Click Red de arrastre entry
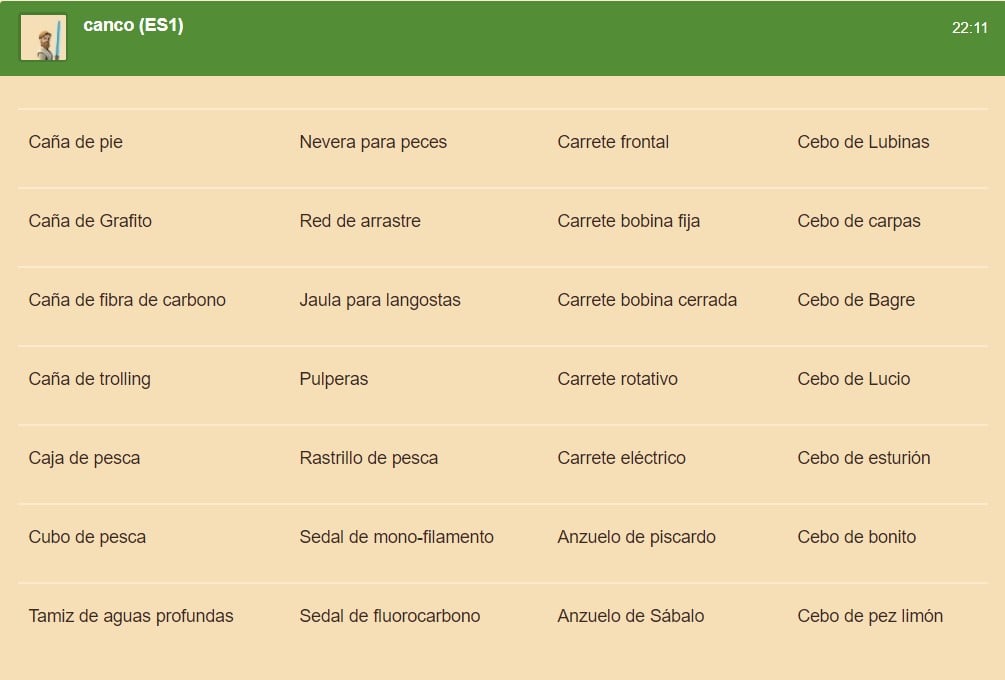This screenshot has width=1005, height=680. 360,220
